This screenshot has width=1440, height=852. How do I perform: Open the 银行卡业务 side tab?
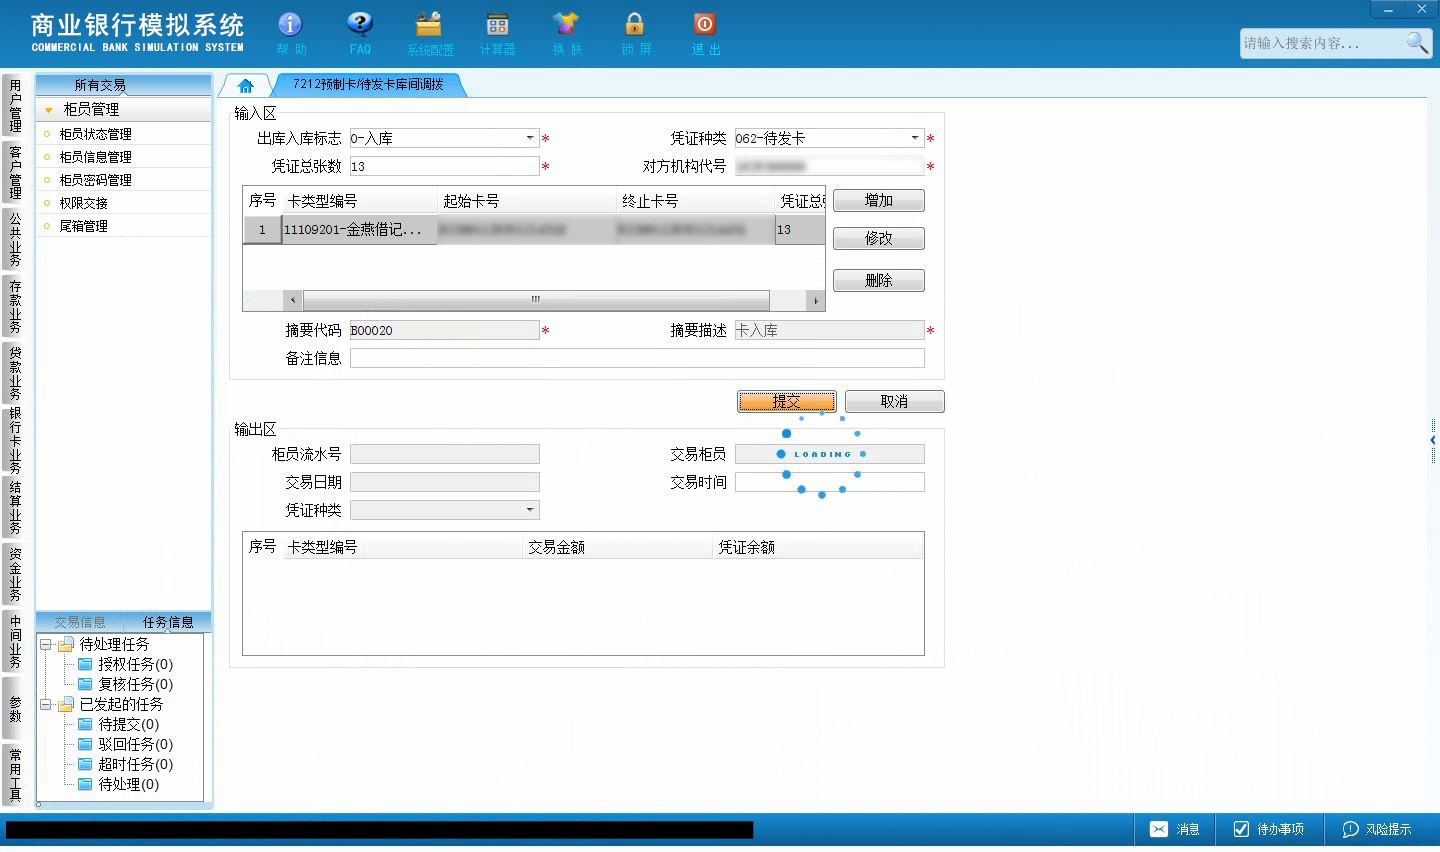[14, 440]
